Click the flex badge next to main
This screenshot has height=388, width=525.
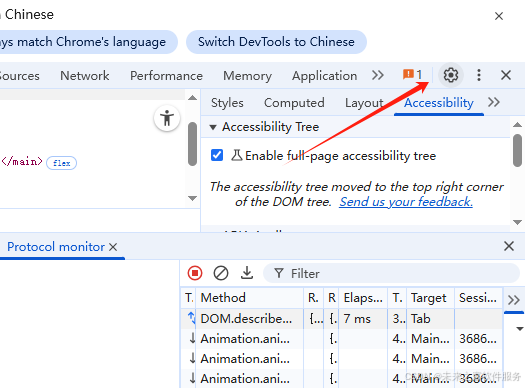61,163
